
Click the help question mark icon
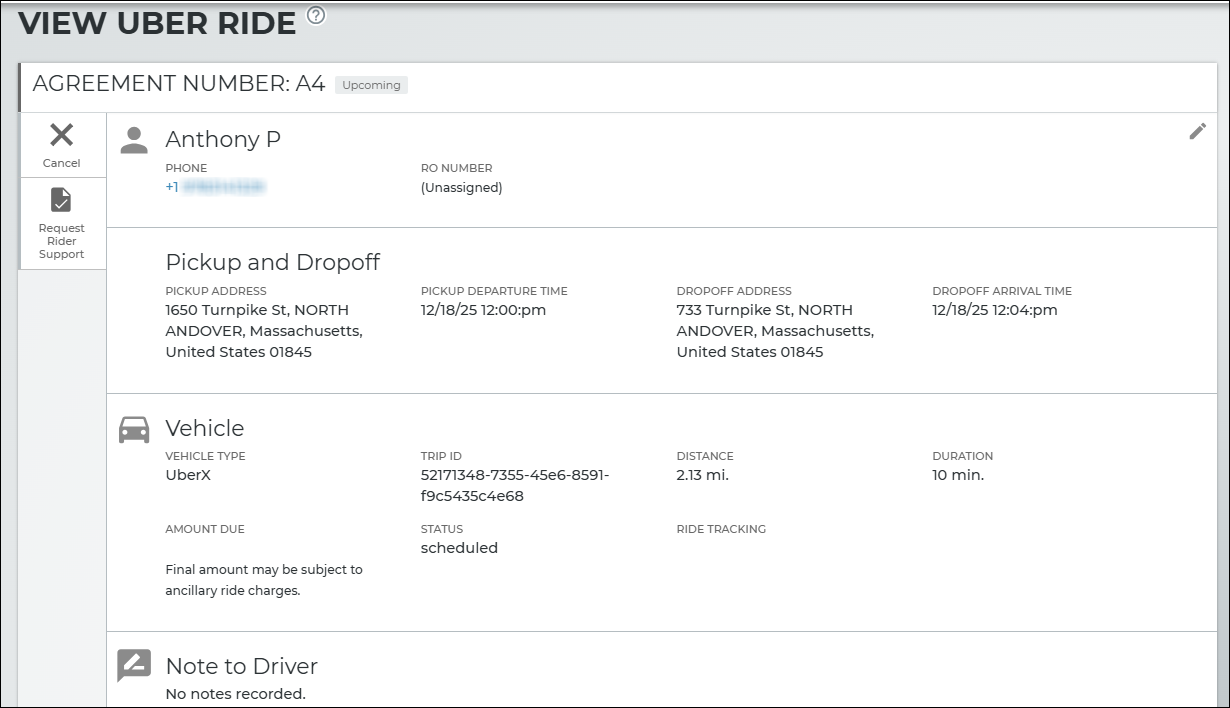(316, 15)
